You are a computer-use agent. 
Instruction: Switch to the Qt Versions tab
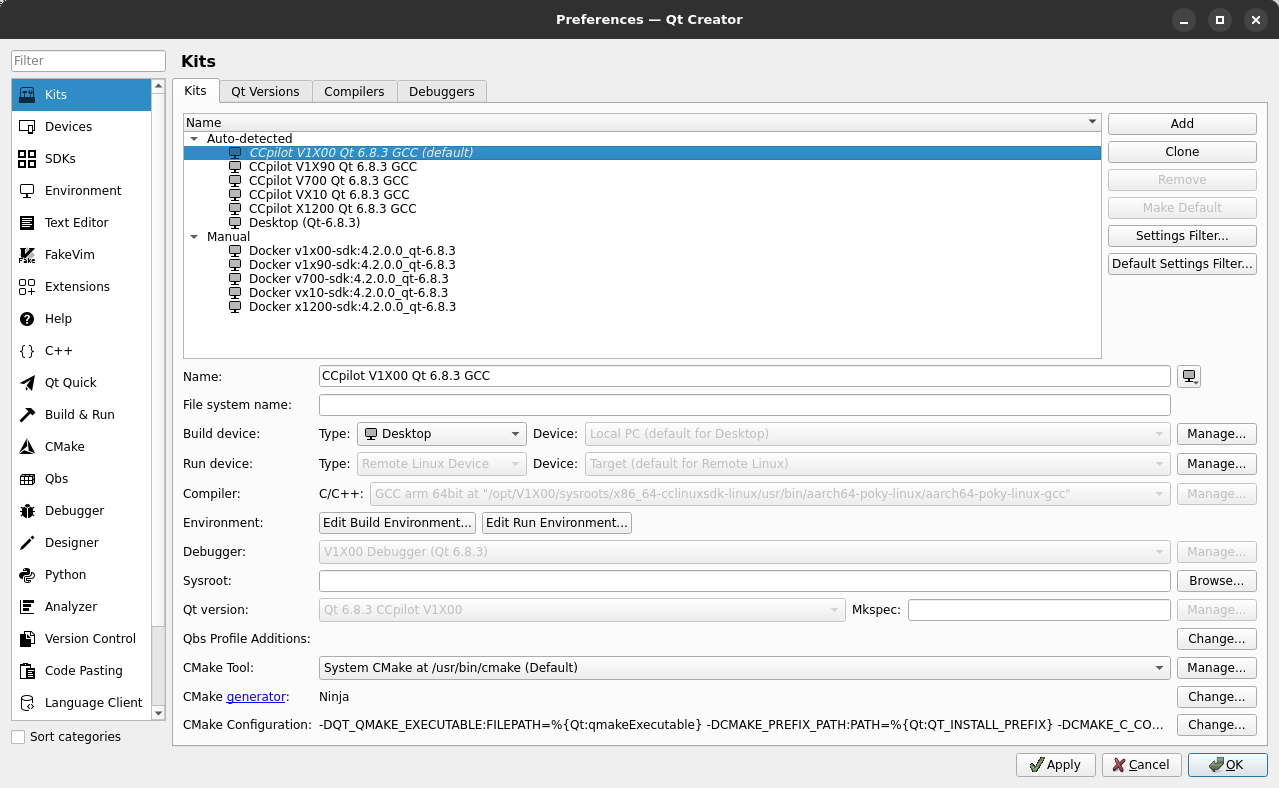pyautogui.click(x=265, y=91)
